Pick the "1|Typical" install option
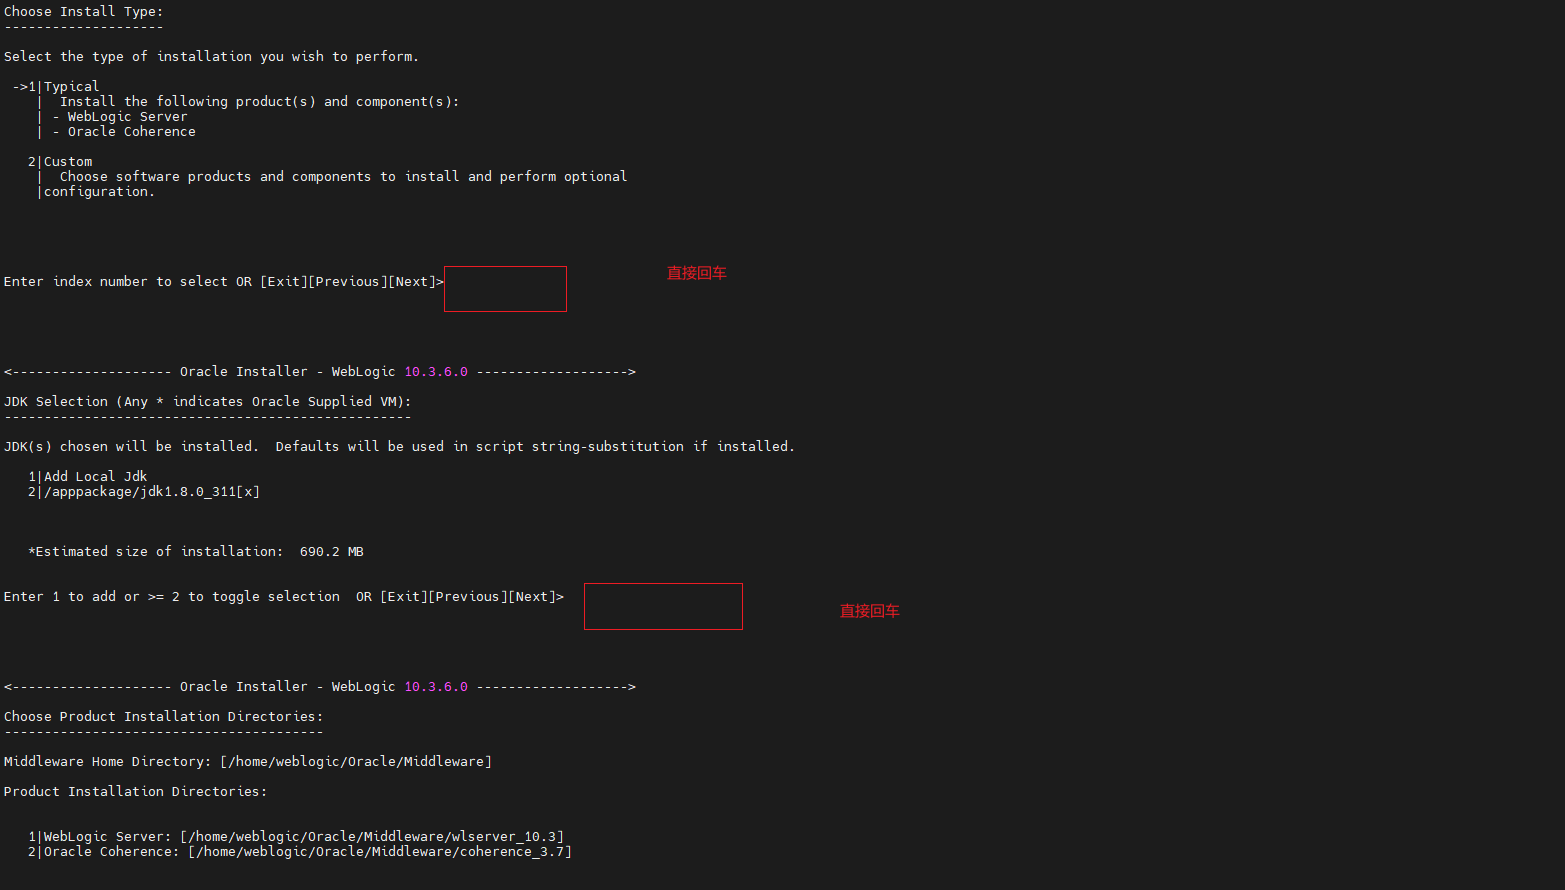This screenshot has width=1565, height=890. (x=63, y=87)
